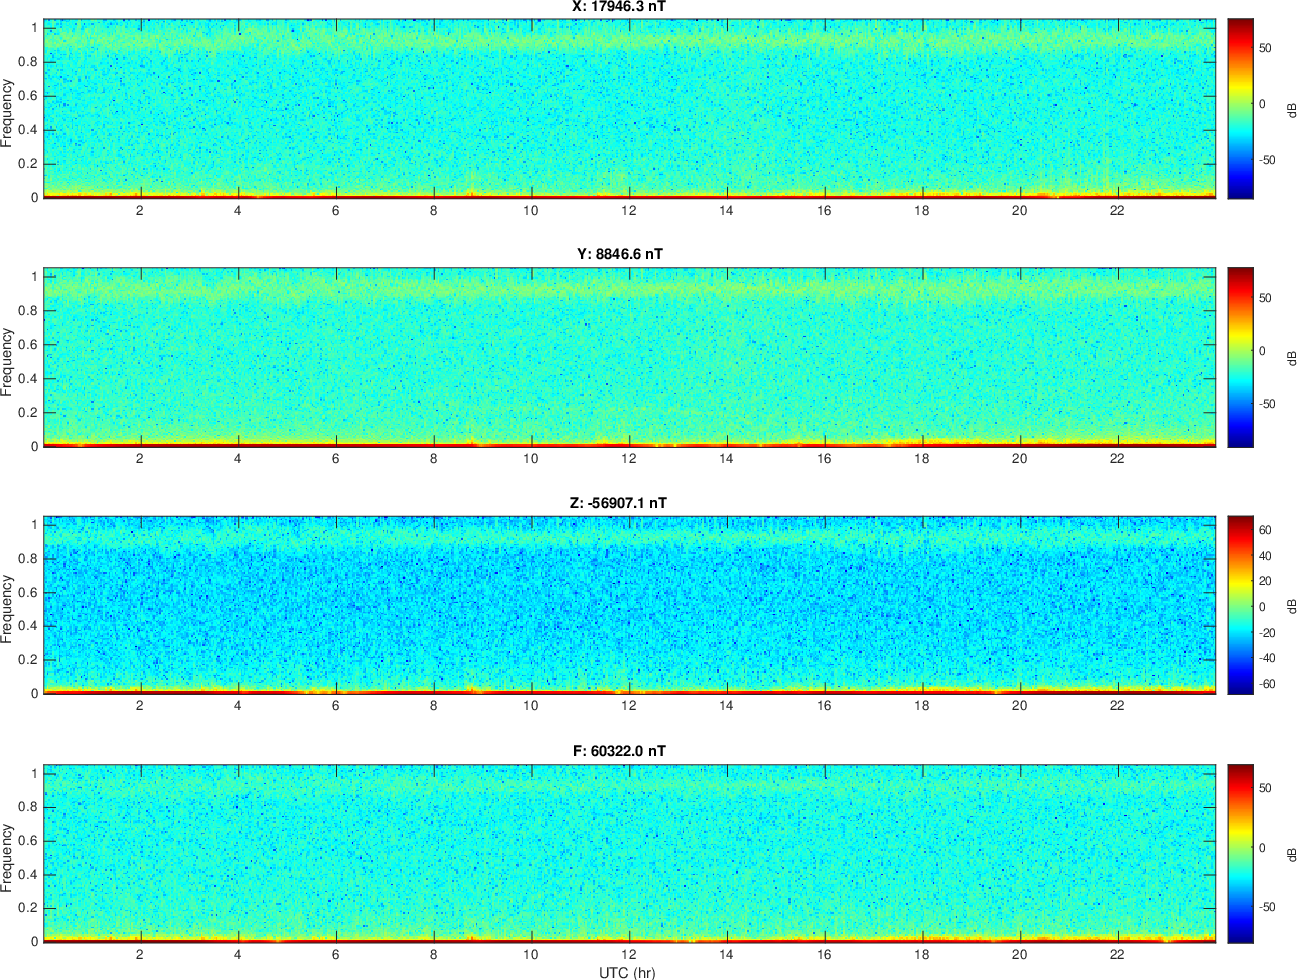Click hour tick 18 under F panel
1297x980 pixels.
(x=921, y=953)
